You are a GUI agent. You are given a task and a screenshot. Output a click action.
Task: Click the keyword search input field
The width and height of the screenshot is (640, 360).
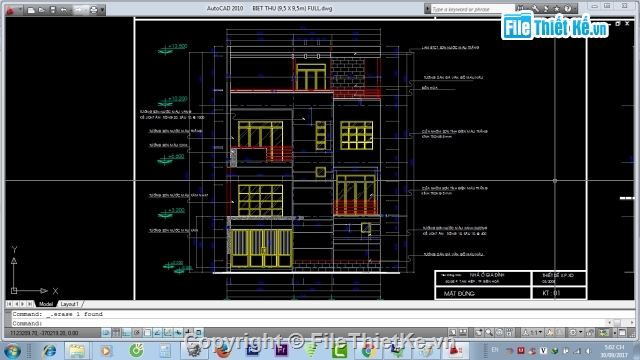coord(471,9)
